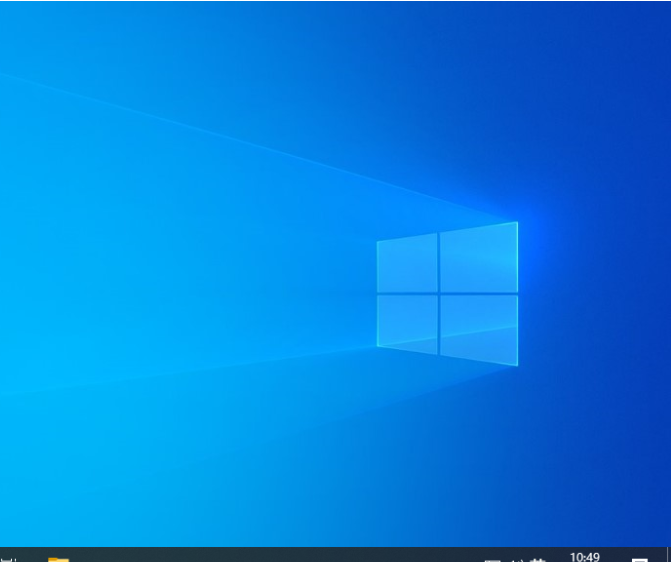Click the Show desktop sliver button
This screenshot has height=562, width=671.
668,556
